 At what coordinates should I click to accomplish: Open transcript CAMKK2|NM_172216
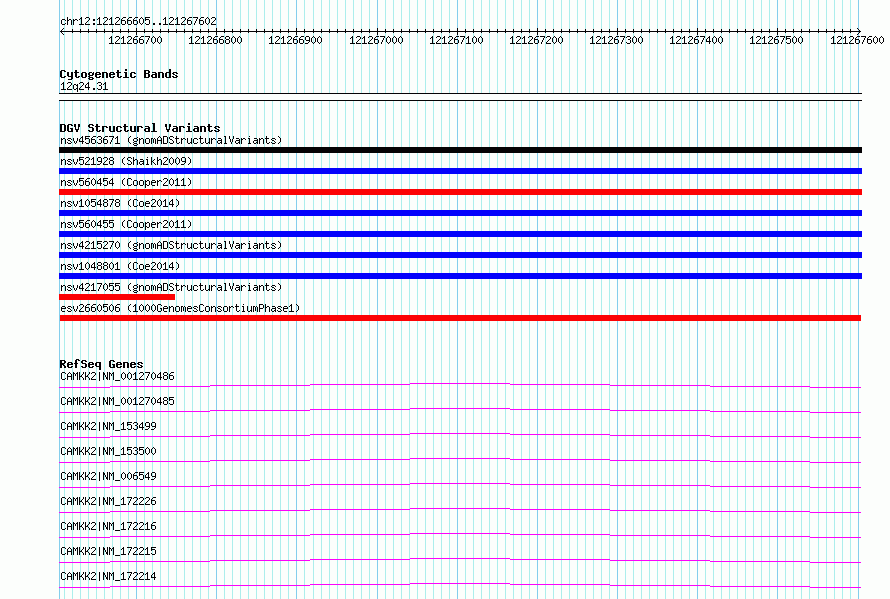108,526
